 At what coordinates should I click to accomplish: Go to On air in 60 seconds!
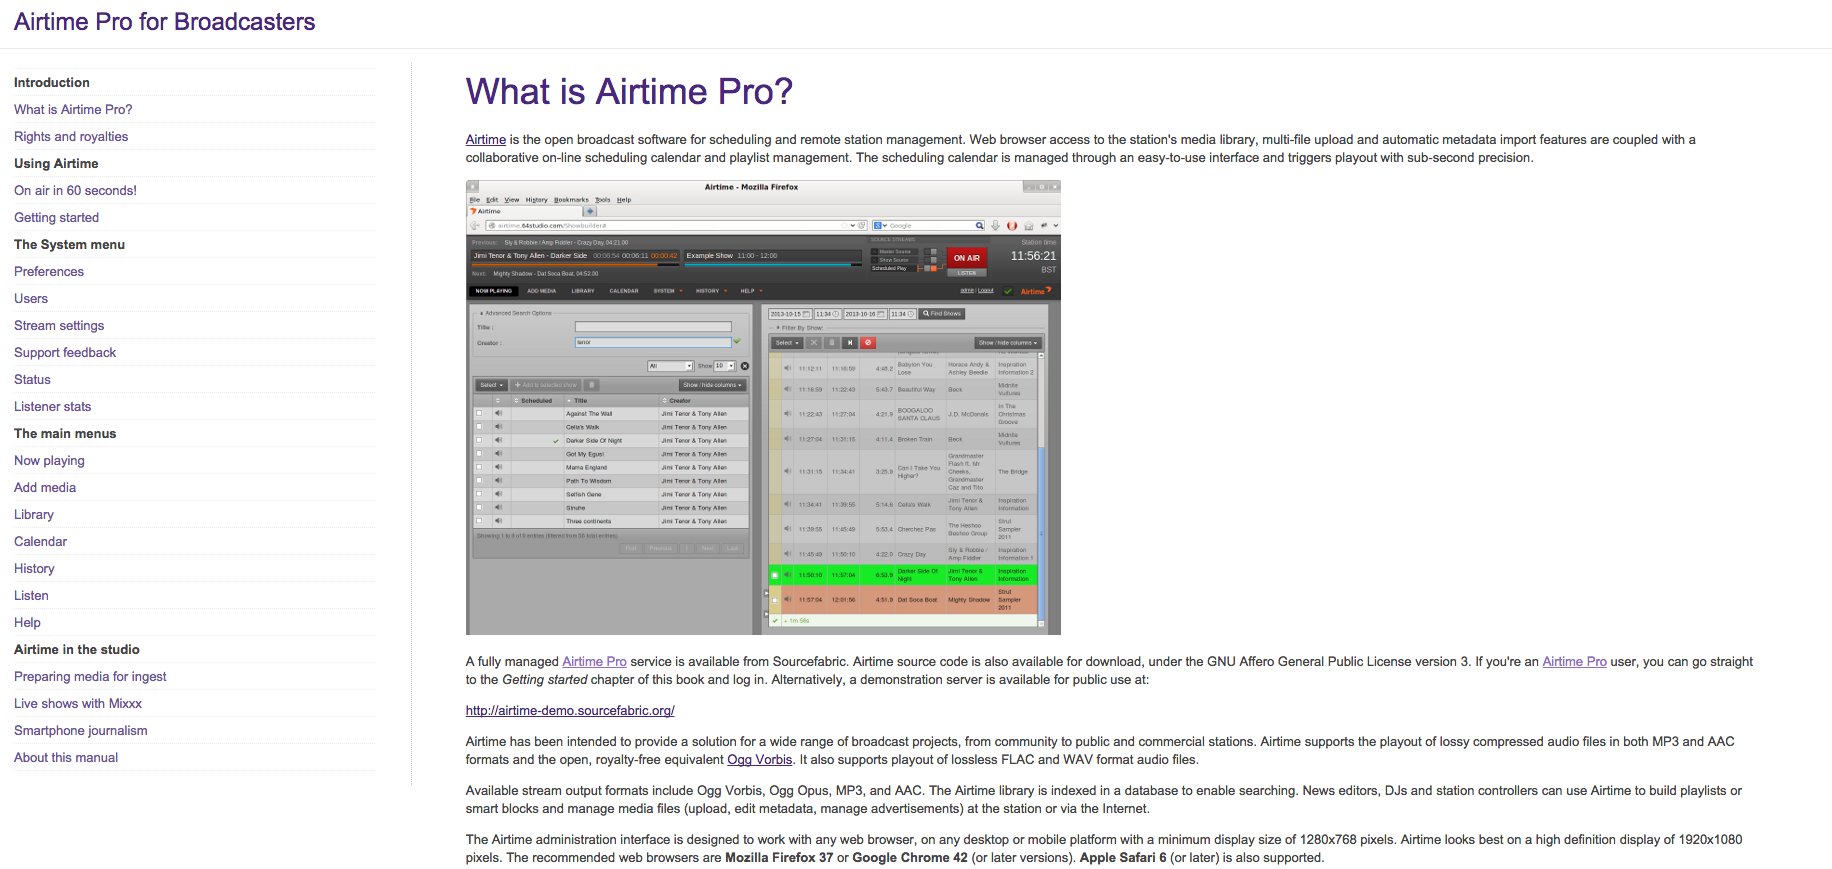(75, 190)
